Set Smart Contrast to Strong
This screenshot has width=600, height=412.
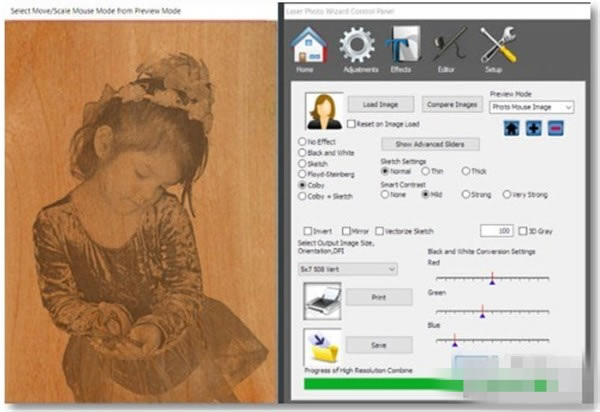pos(466,195)
